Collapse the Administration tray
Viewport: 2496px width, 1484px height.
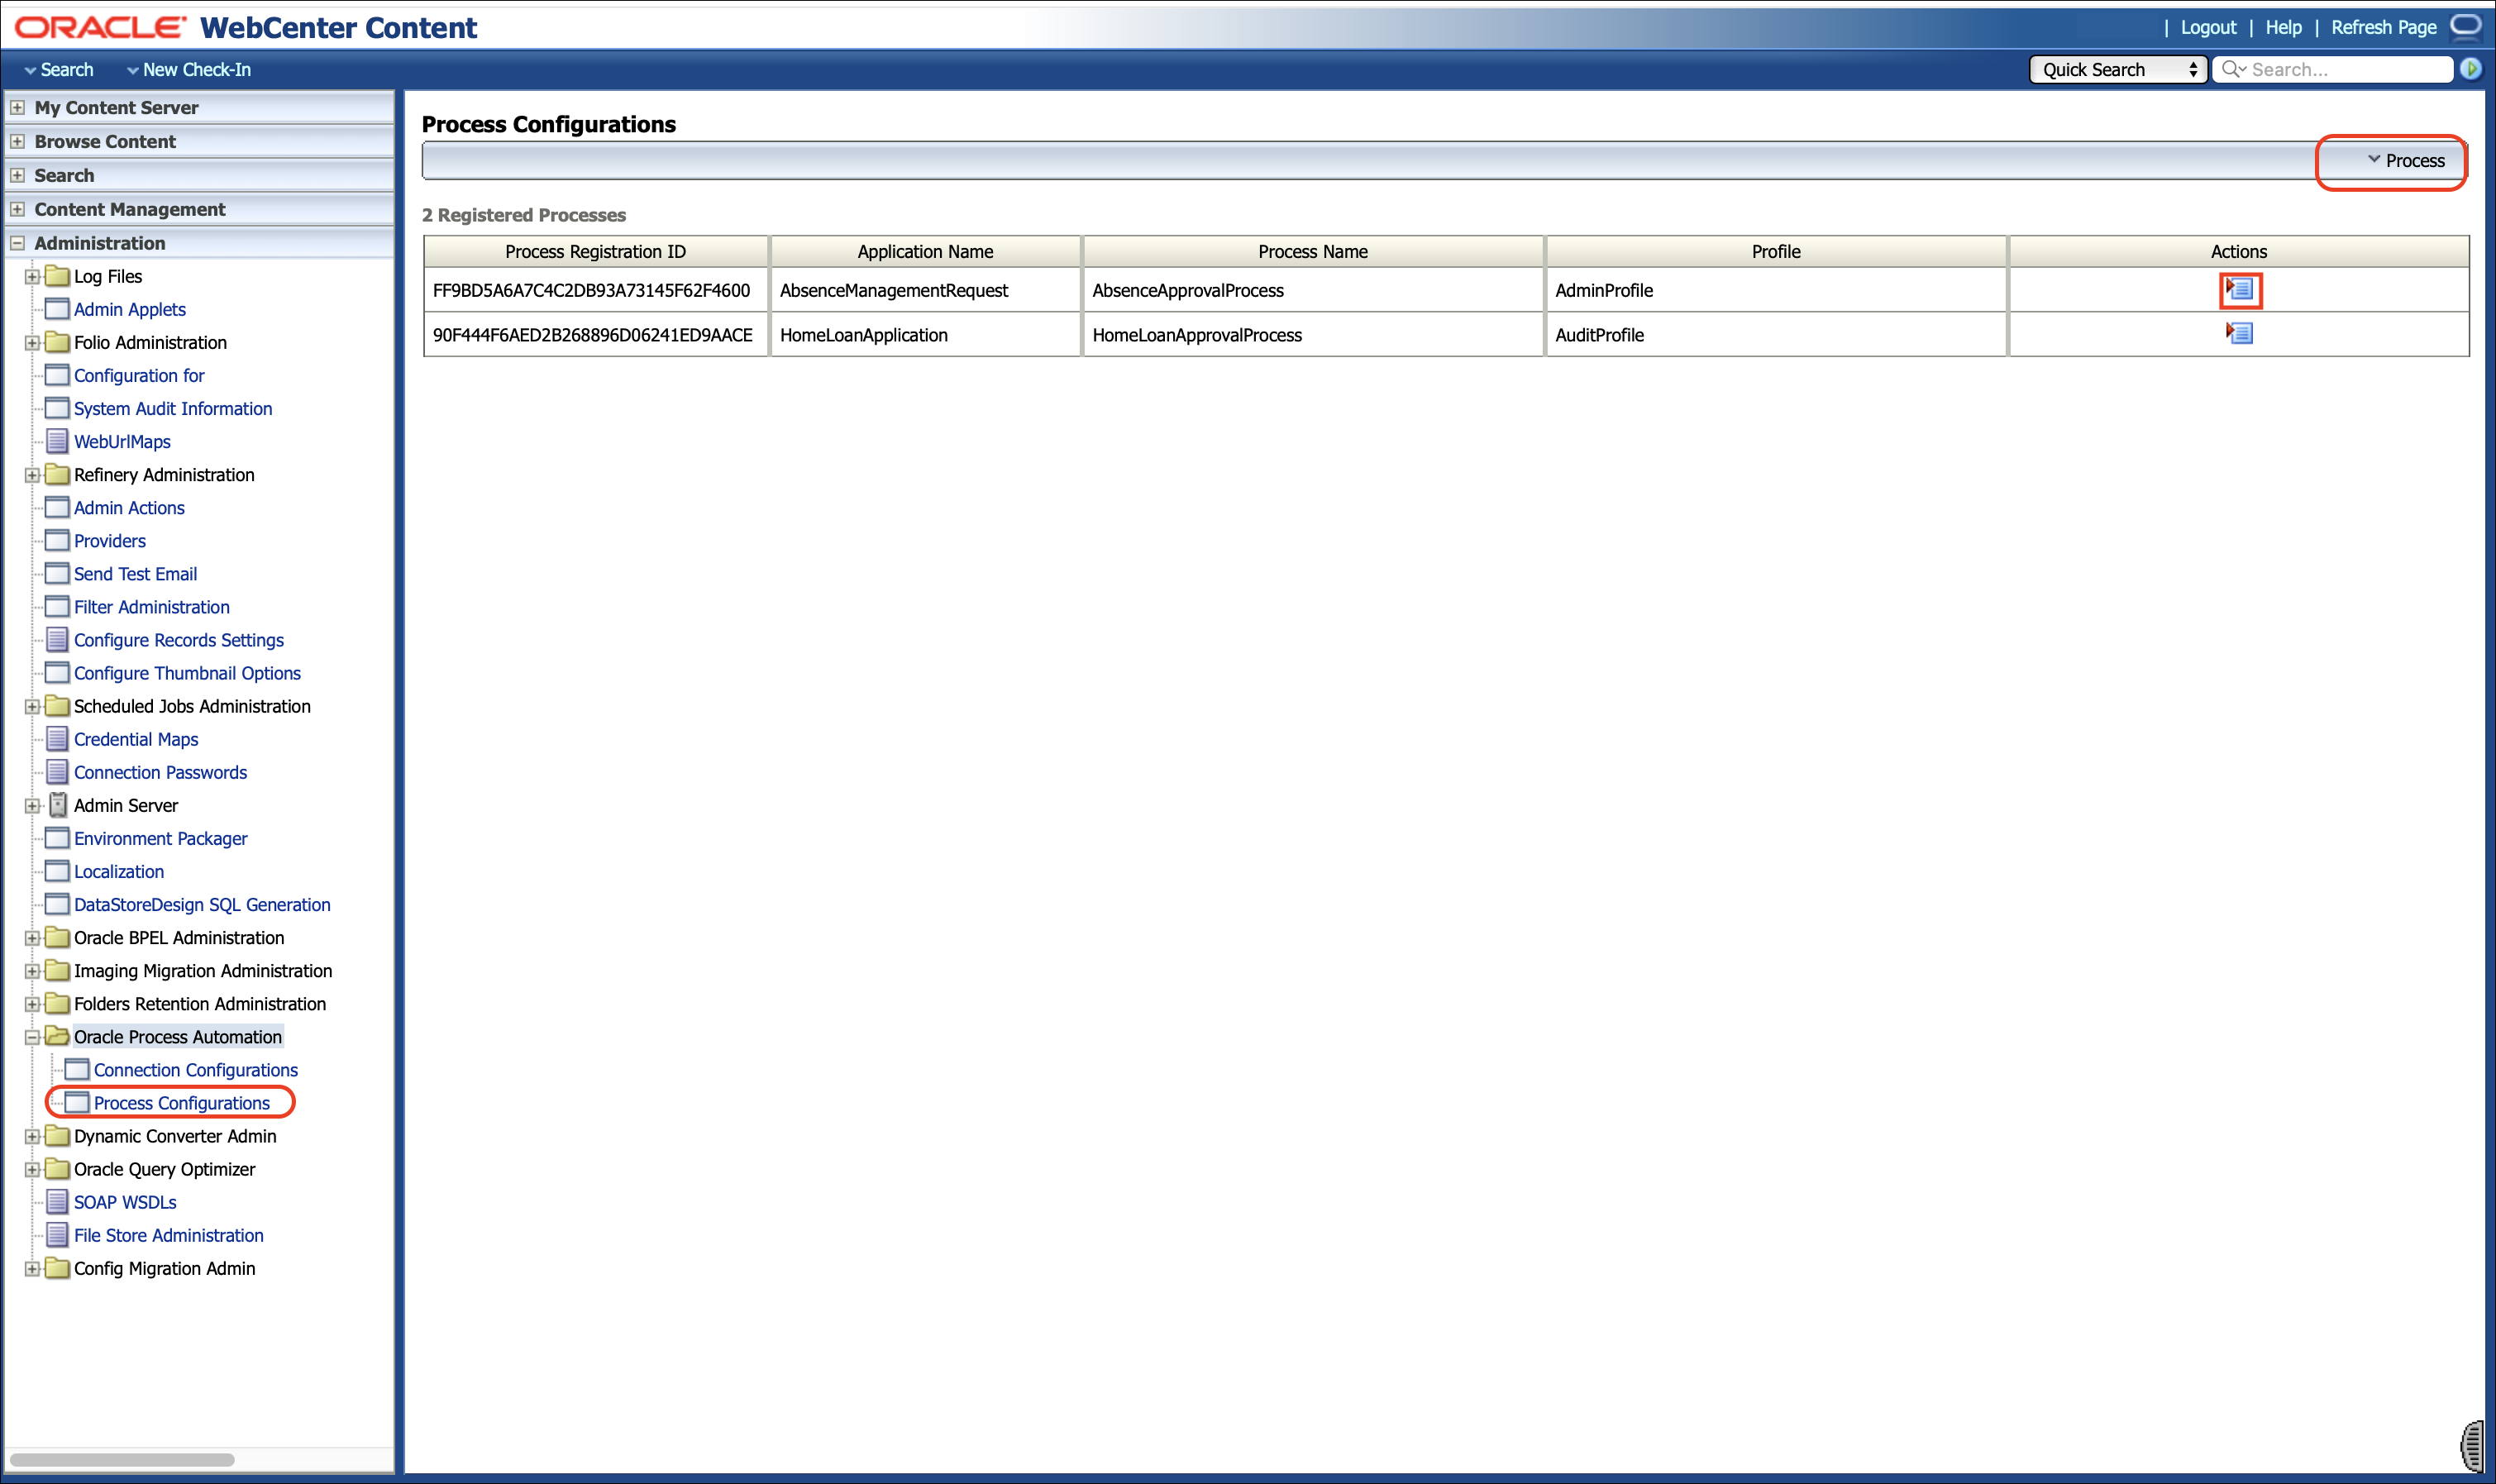coord(17,243)
